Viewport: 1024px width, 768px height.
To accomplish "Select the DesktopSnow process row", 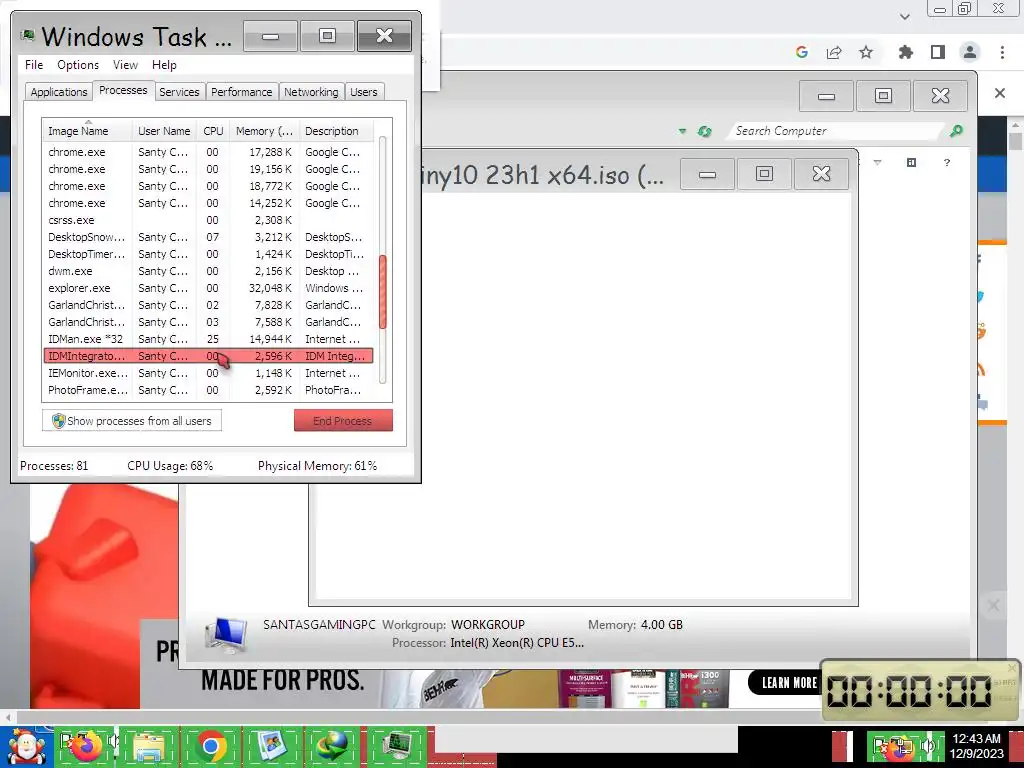I will tap(208, 237).
